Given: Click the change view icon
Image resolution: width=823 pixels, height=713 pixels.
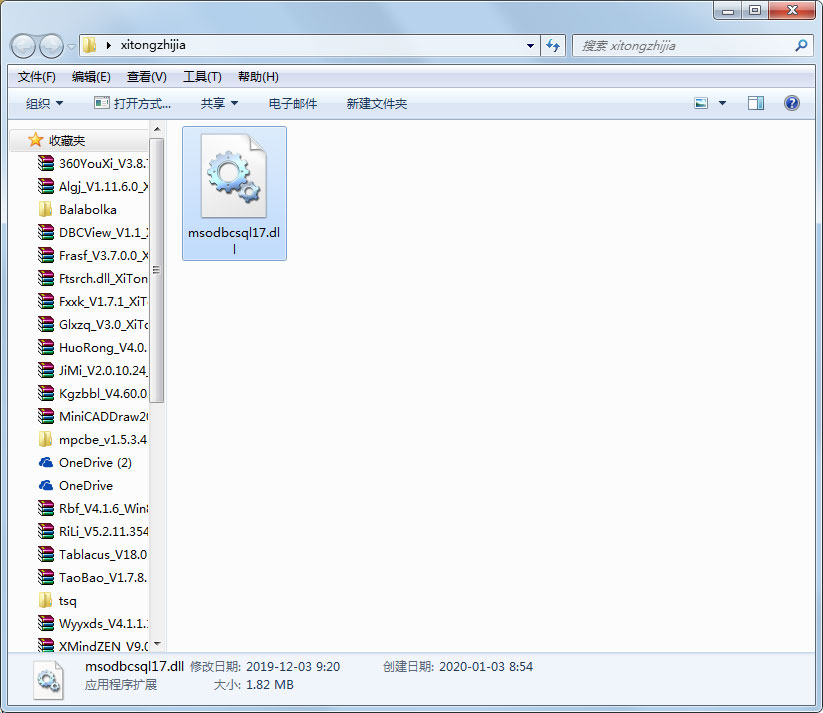Looking at the screenshot, I should tap(701, 103).
